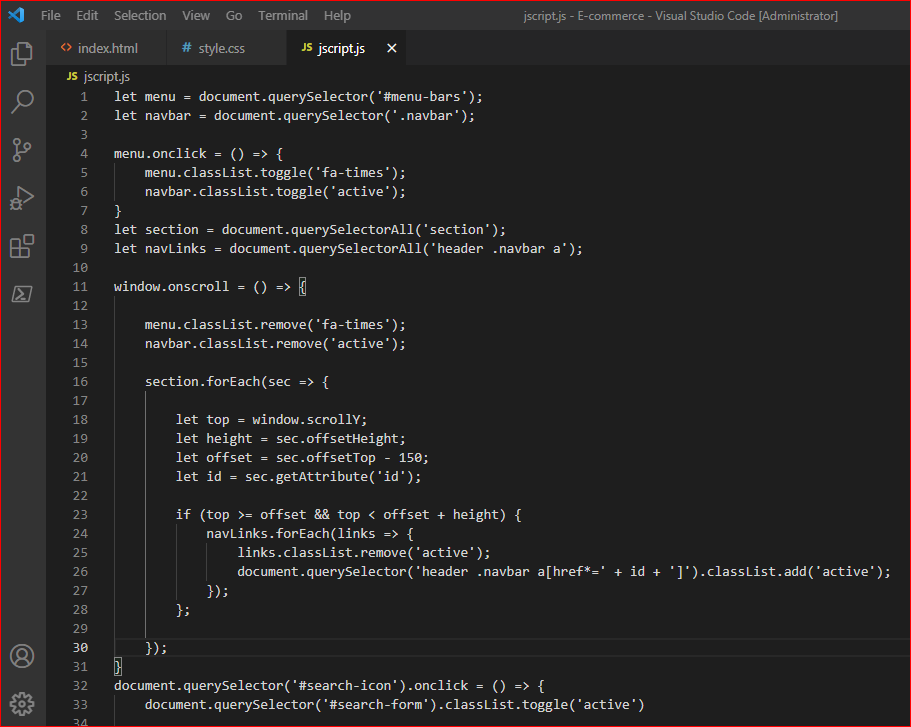Open the Manage gear icon
This screenshot has height=727, width=911.
pos(22,704)
